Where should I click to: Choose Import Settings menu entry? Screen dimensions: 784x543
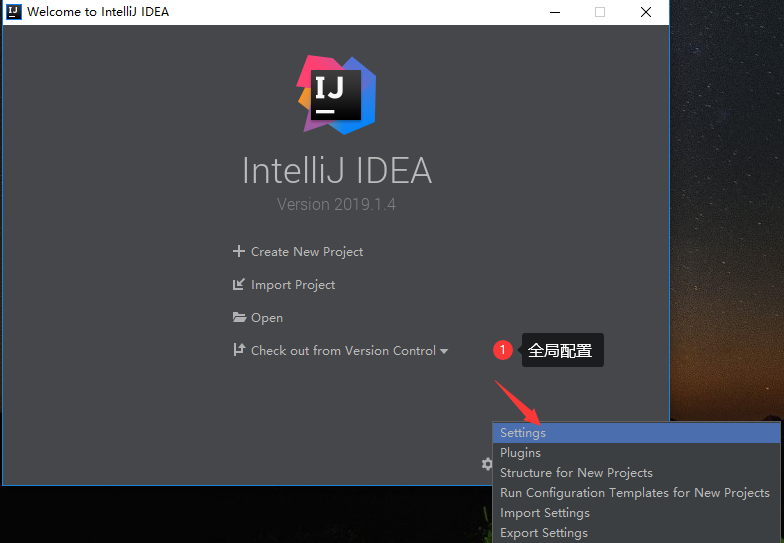[545, 513]
